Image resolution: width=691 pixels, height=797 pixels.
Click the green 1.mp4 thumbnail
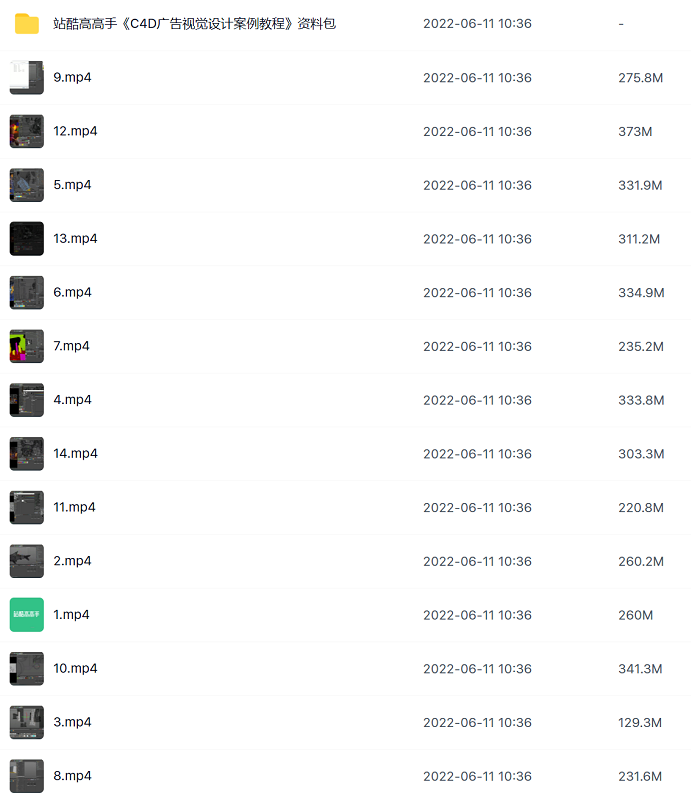click(26, 615)
